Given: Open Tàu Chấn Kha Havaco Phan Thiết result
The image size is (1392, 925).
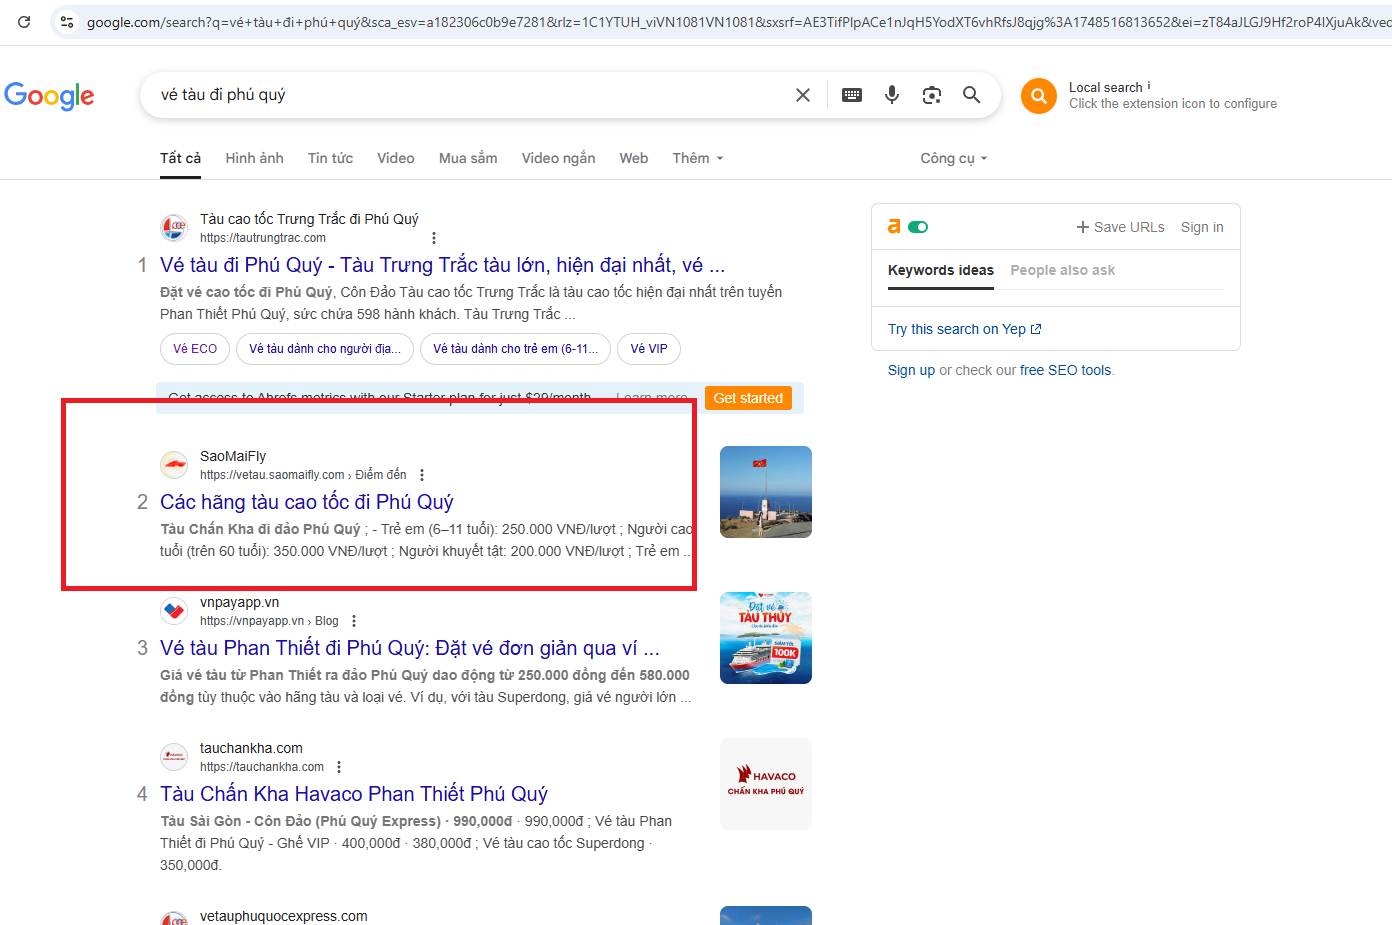Looking at the screenshot, I should [x=354, y=794].
